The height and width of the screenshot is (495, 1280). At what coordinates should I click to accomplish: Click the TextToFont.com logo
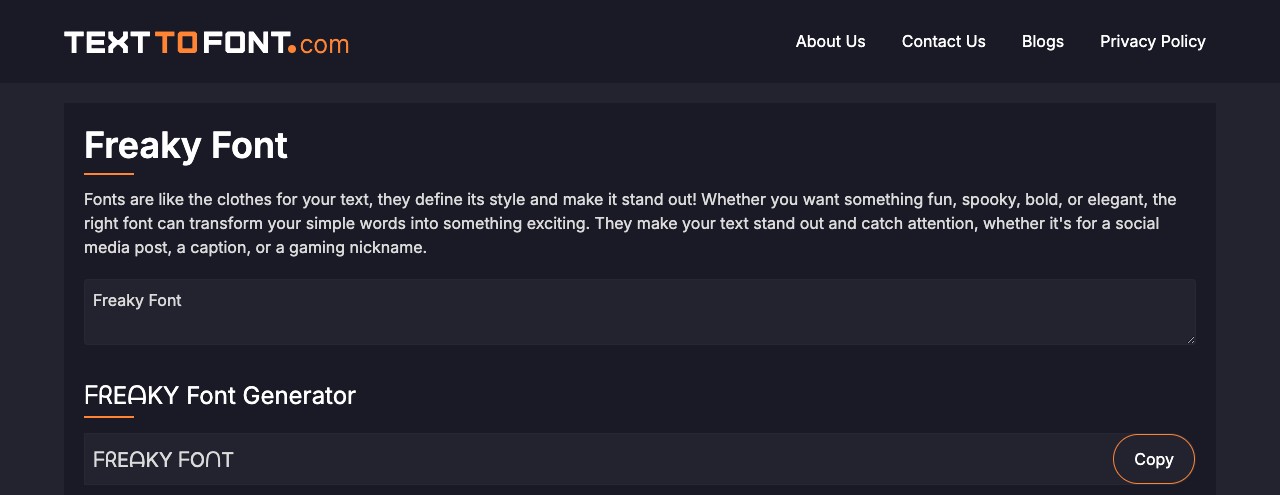click(x=206, y=42)
